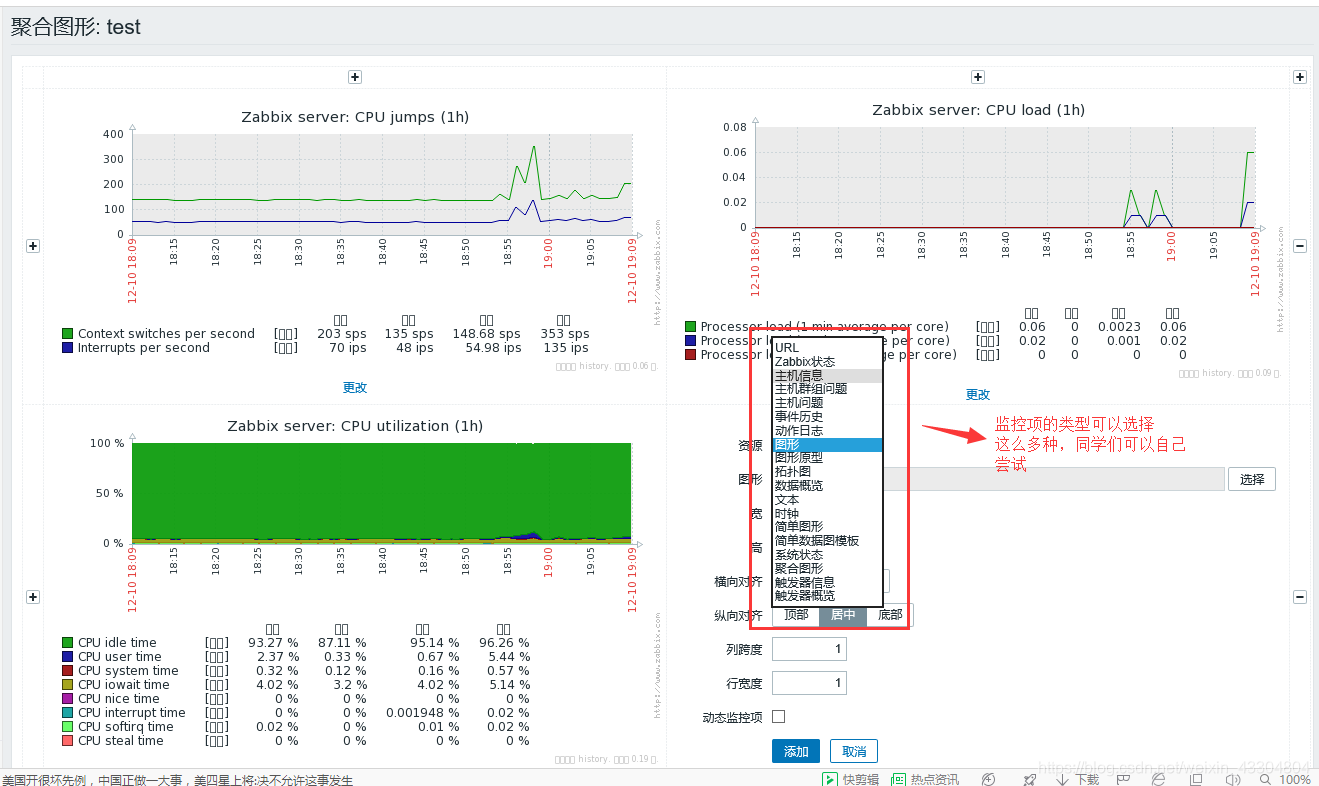Click the page title 聚合图形: test
This screenshot has height=786, width=1319.
[76, 28]
